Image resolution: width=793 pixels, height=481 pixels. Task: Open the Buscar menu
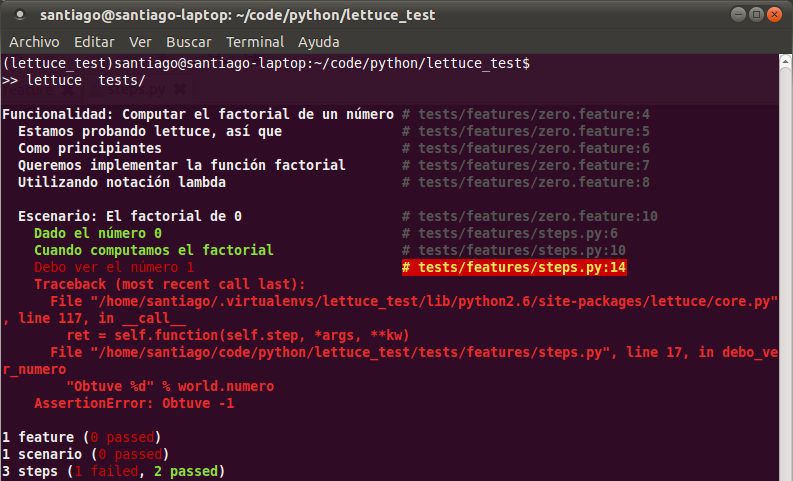pyautogui.click(x=188, y=42)
